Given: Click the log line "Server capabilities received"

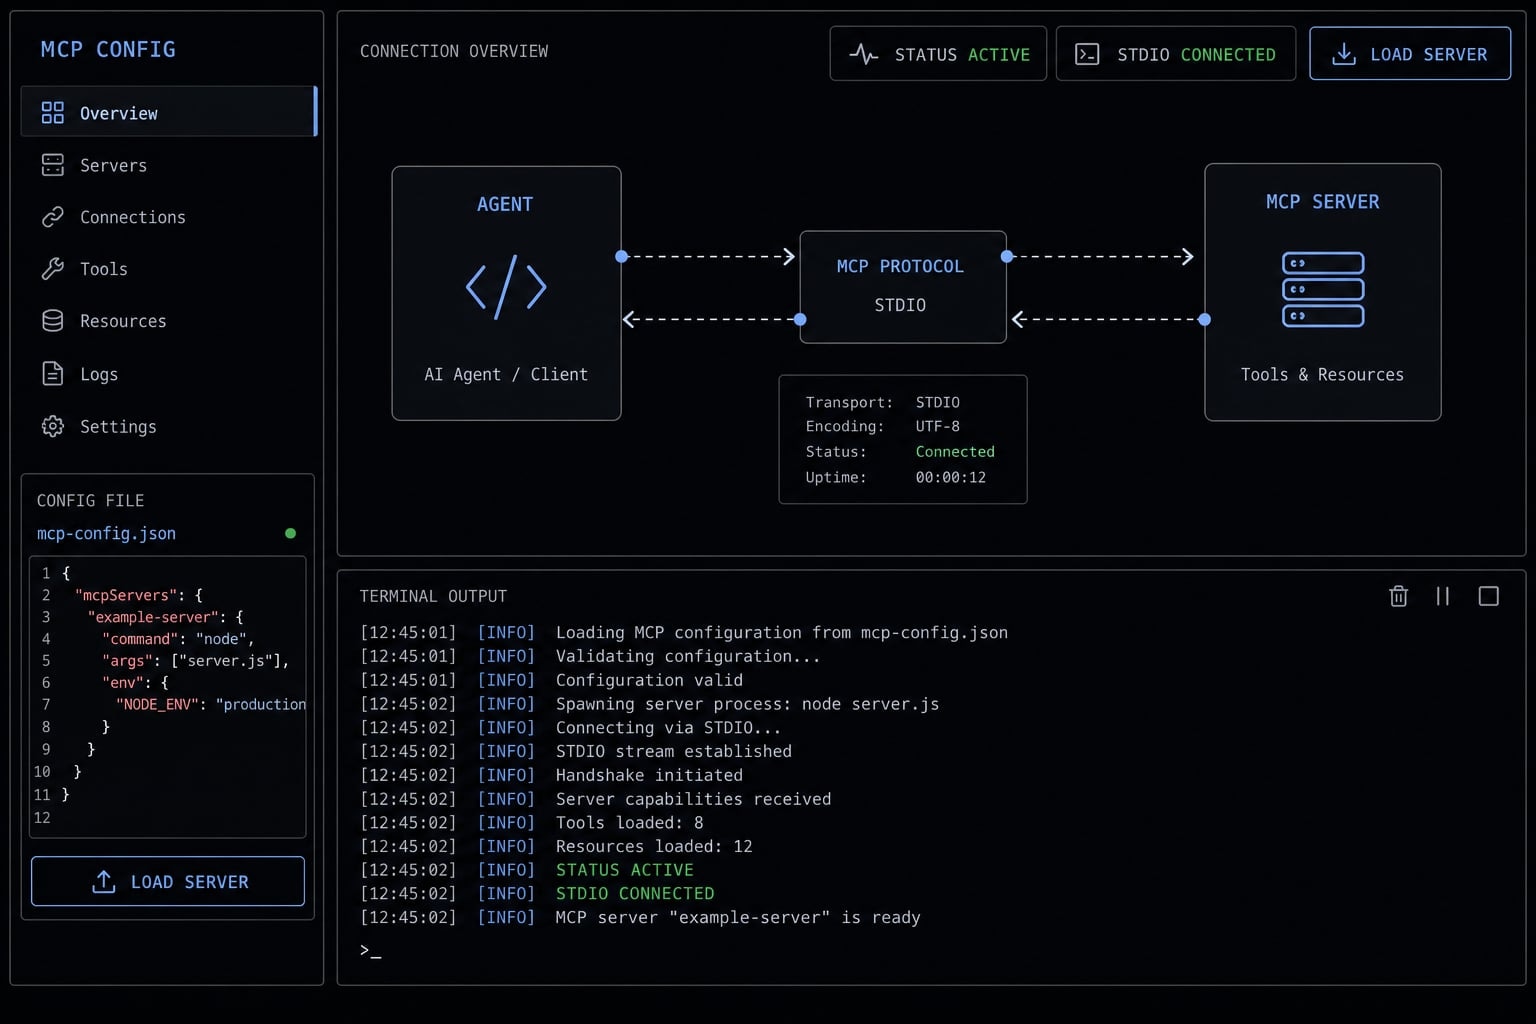Looking at the screenshot, I should tap(596, 799).
